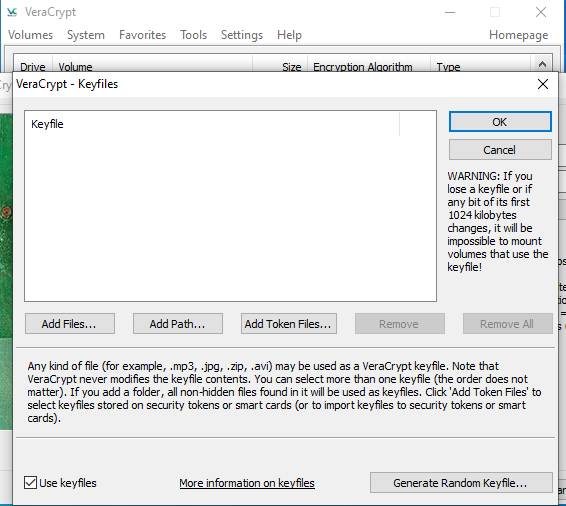Open the Settings menu
Viewport: 566px width, 506px height.
click(242, 35)
